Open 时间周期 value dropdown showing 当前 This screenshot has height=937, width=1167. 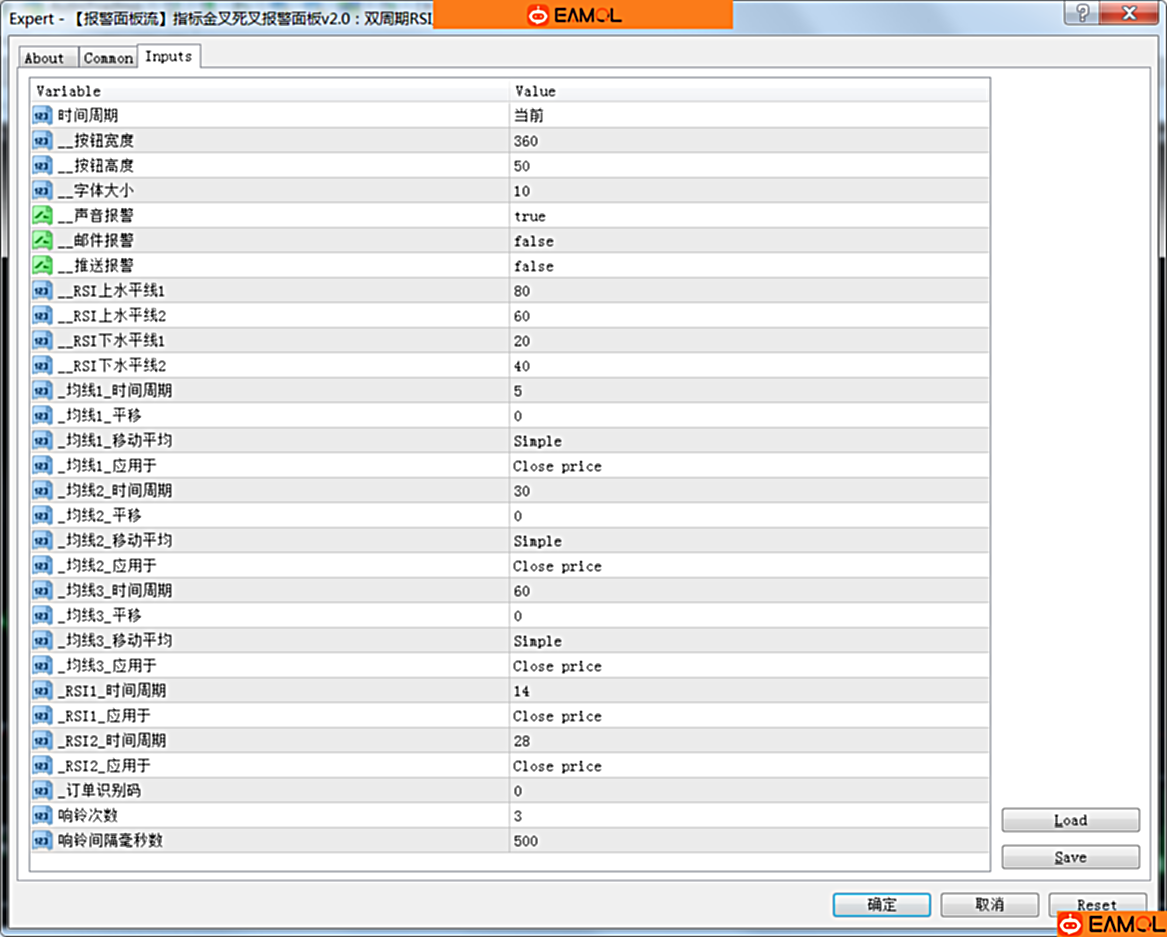pyautogui.click(x=749, y=116)
